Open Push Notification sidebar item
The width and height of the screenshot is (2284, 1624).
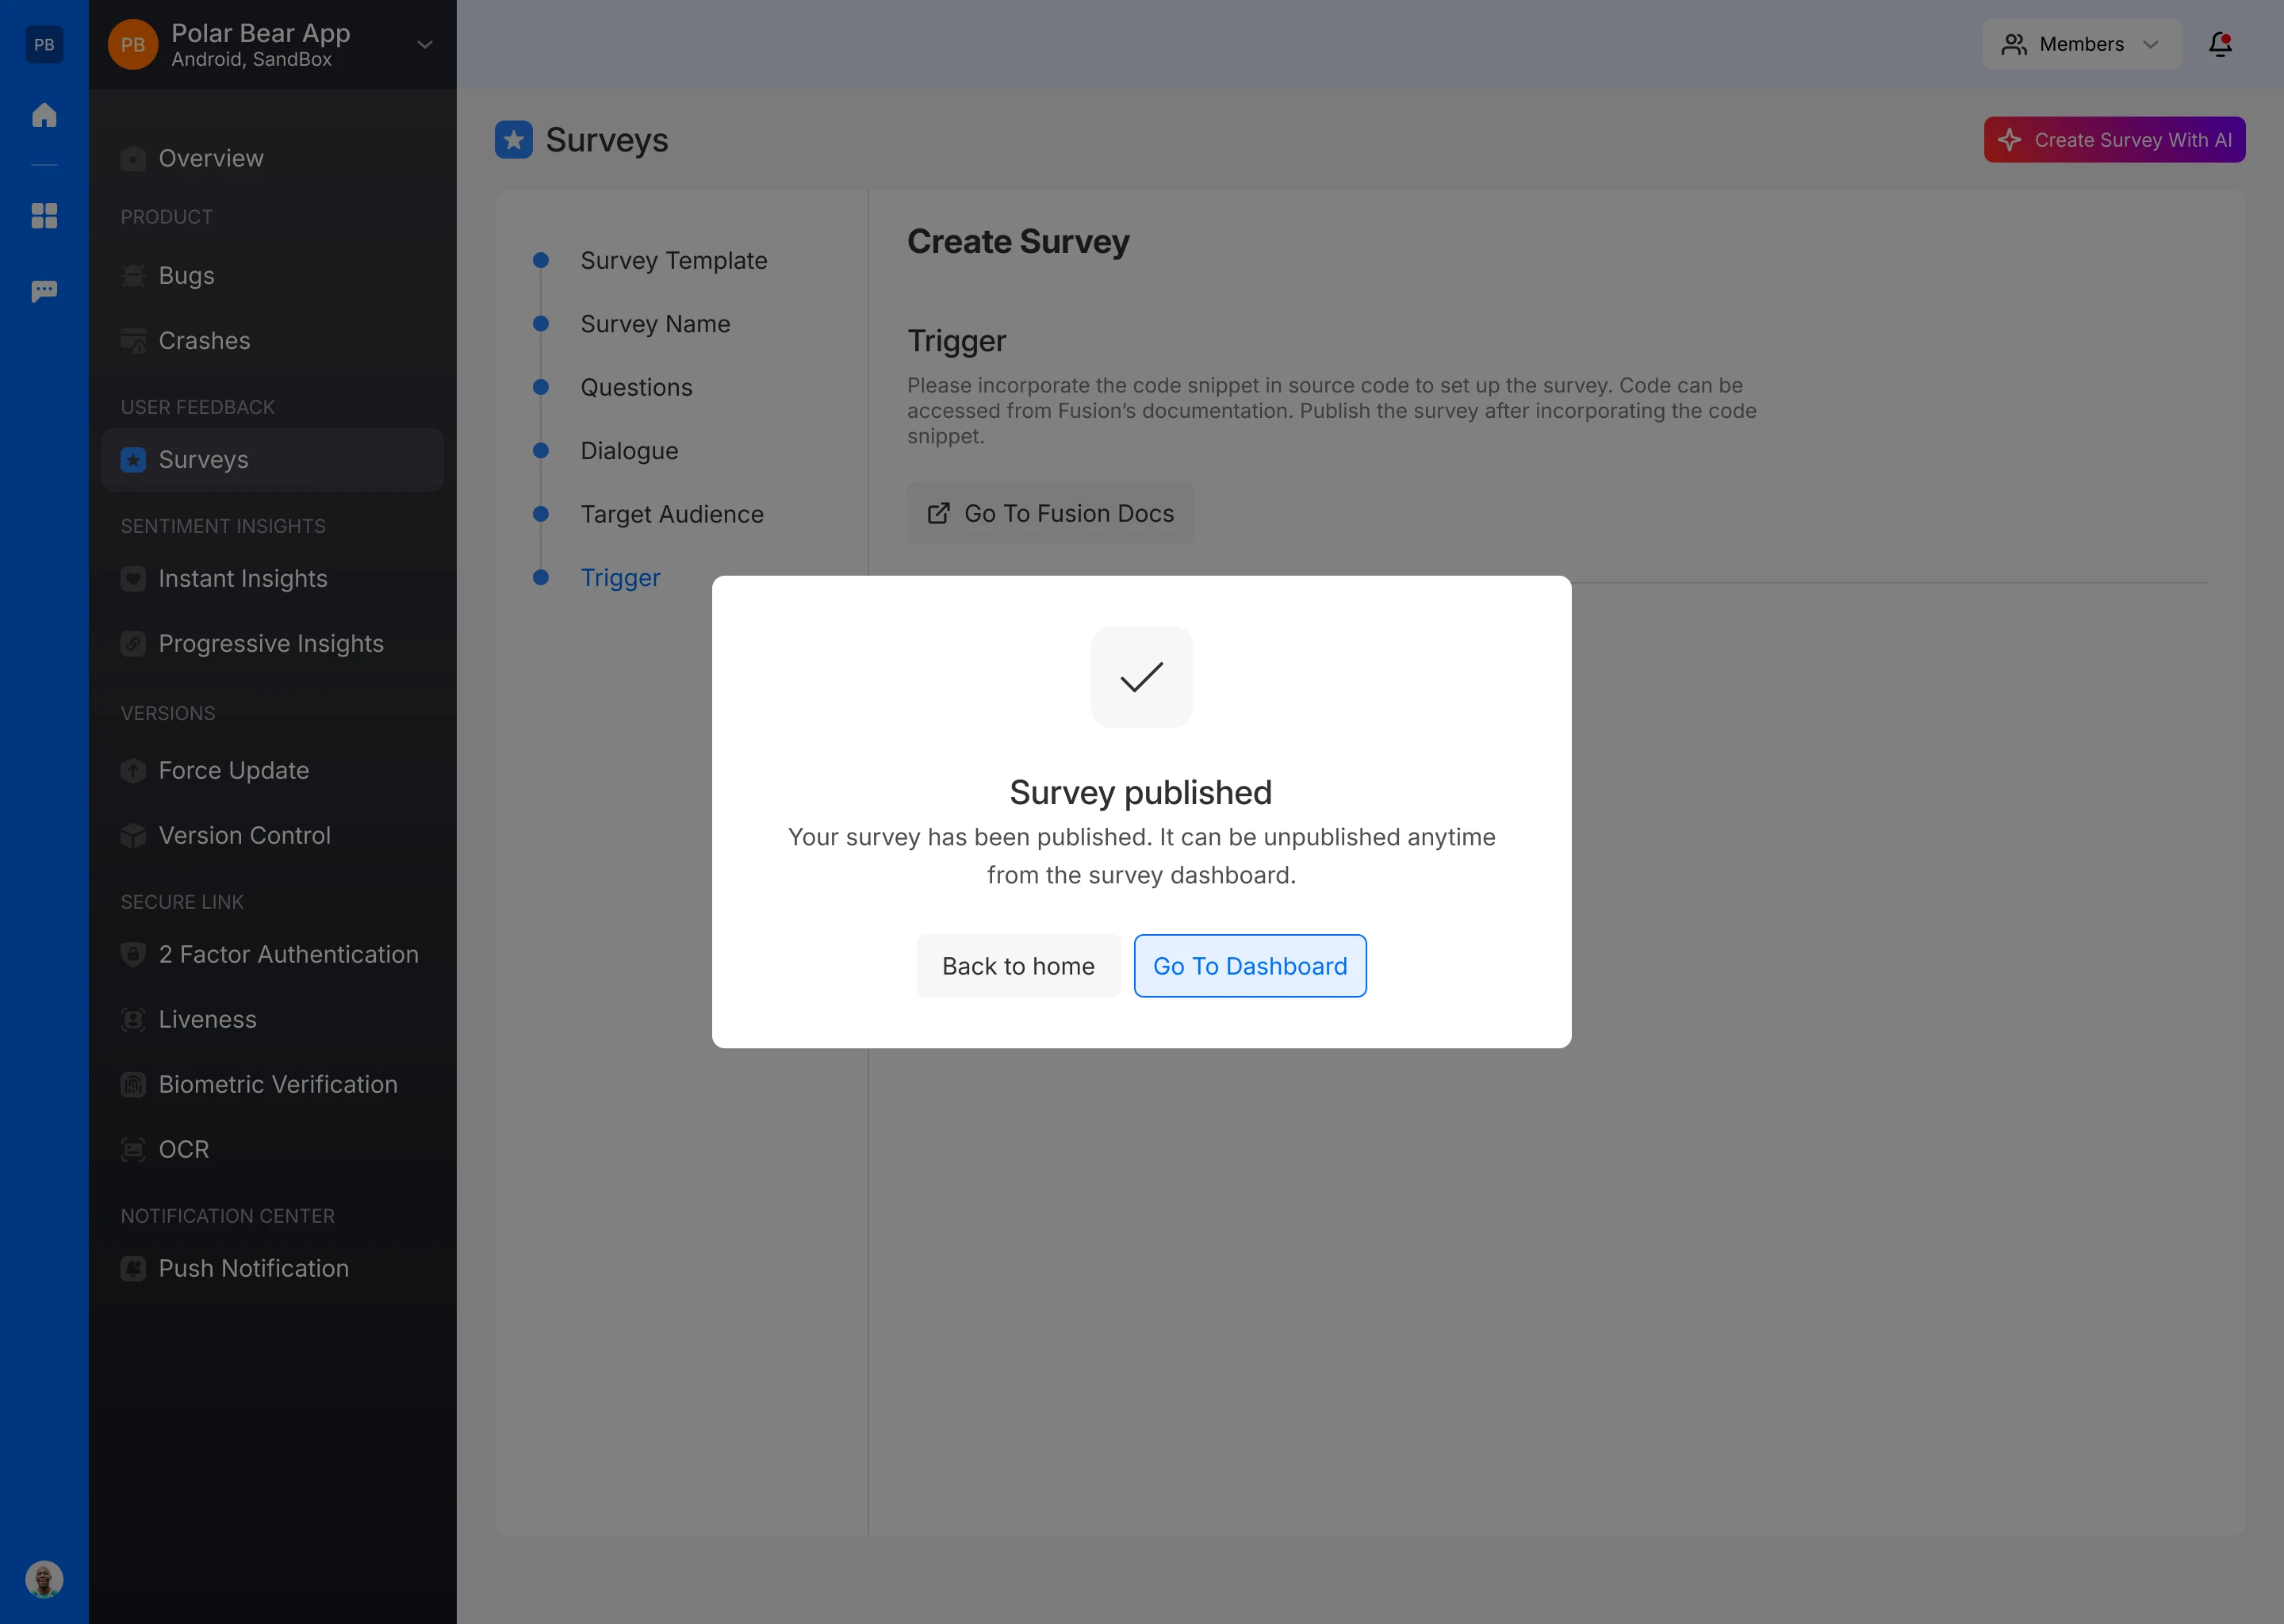[x=254, y=1268]
